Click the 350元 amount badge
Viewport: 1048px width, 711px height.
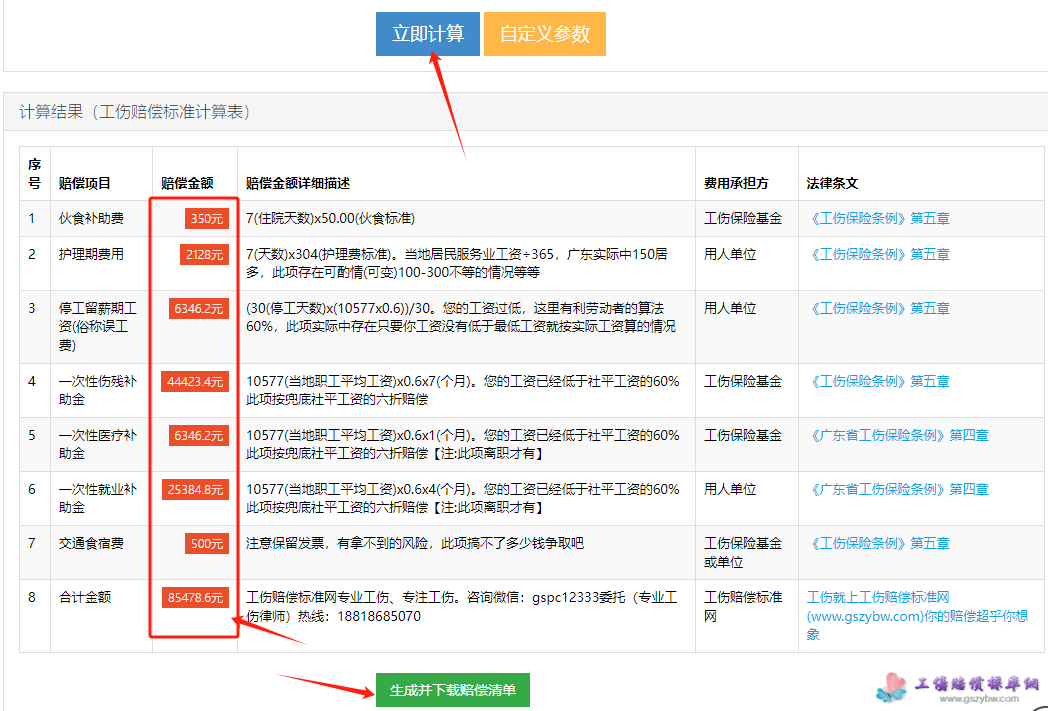click(206, 219)
